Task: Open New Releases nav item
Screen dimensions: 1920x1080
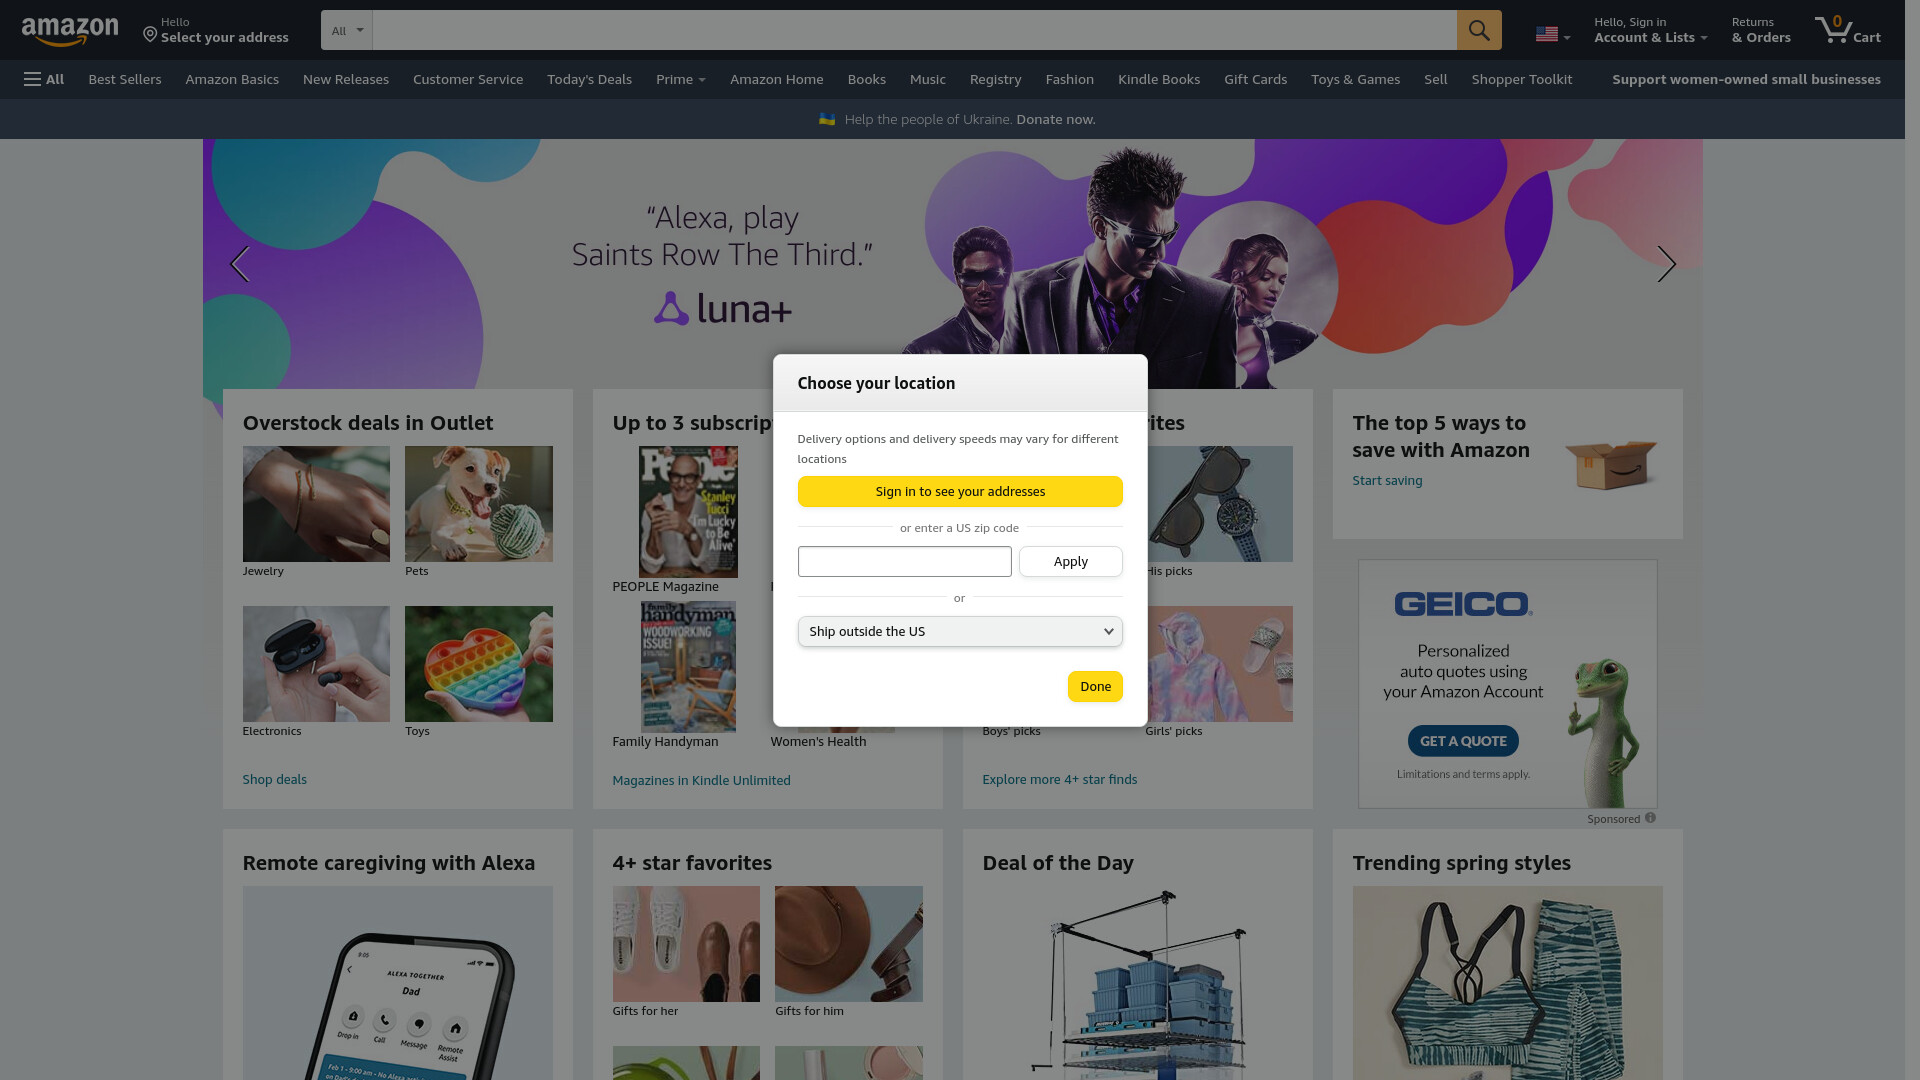Action: click(x=346, y=79)
